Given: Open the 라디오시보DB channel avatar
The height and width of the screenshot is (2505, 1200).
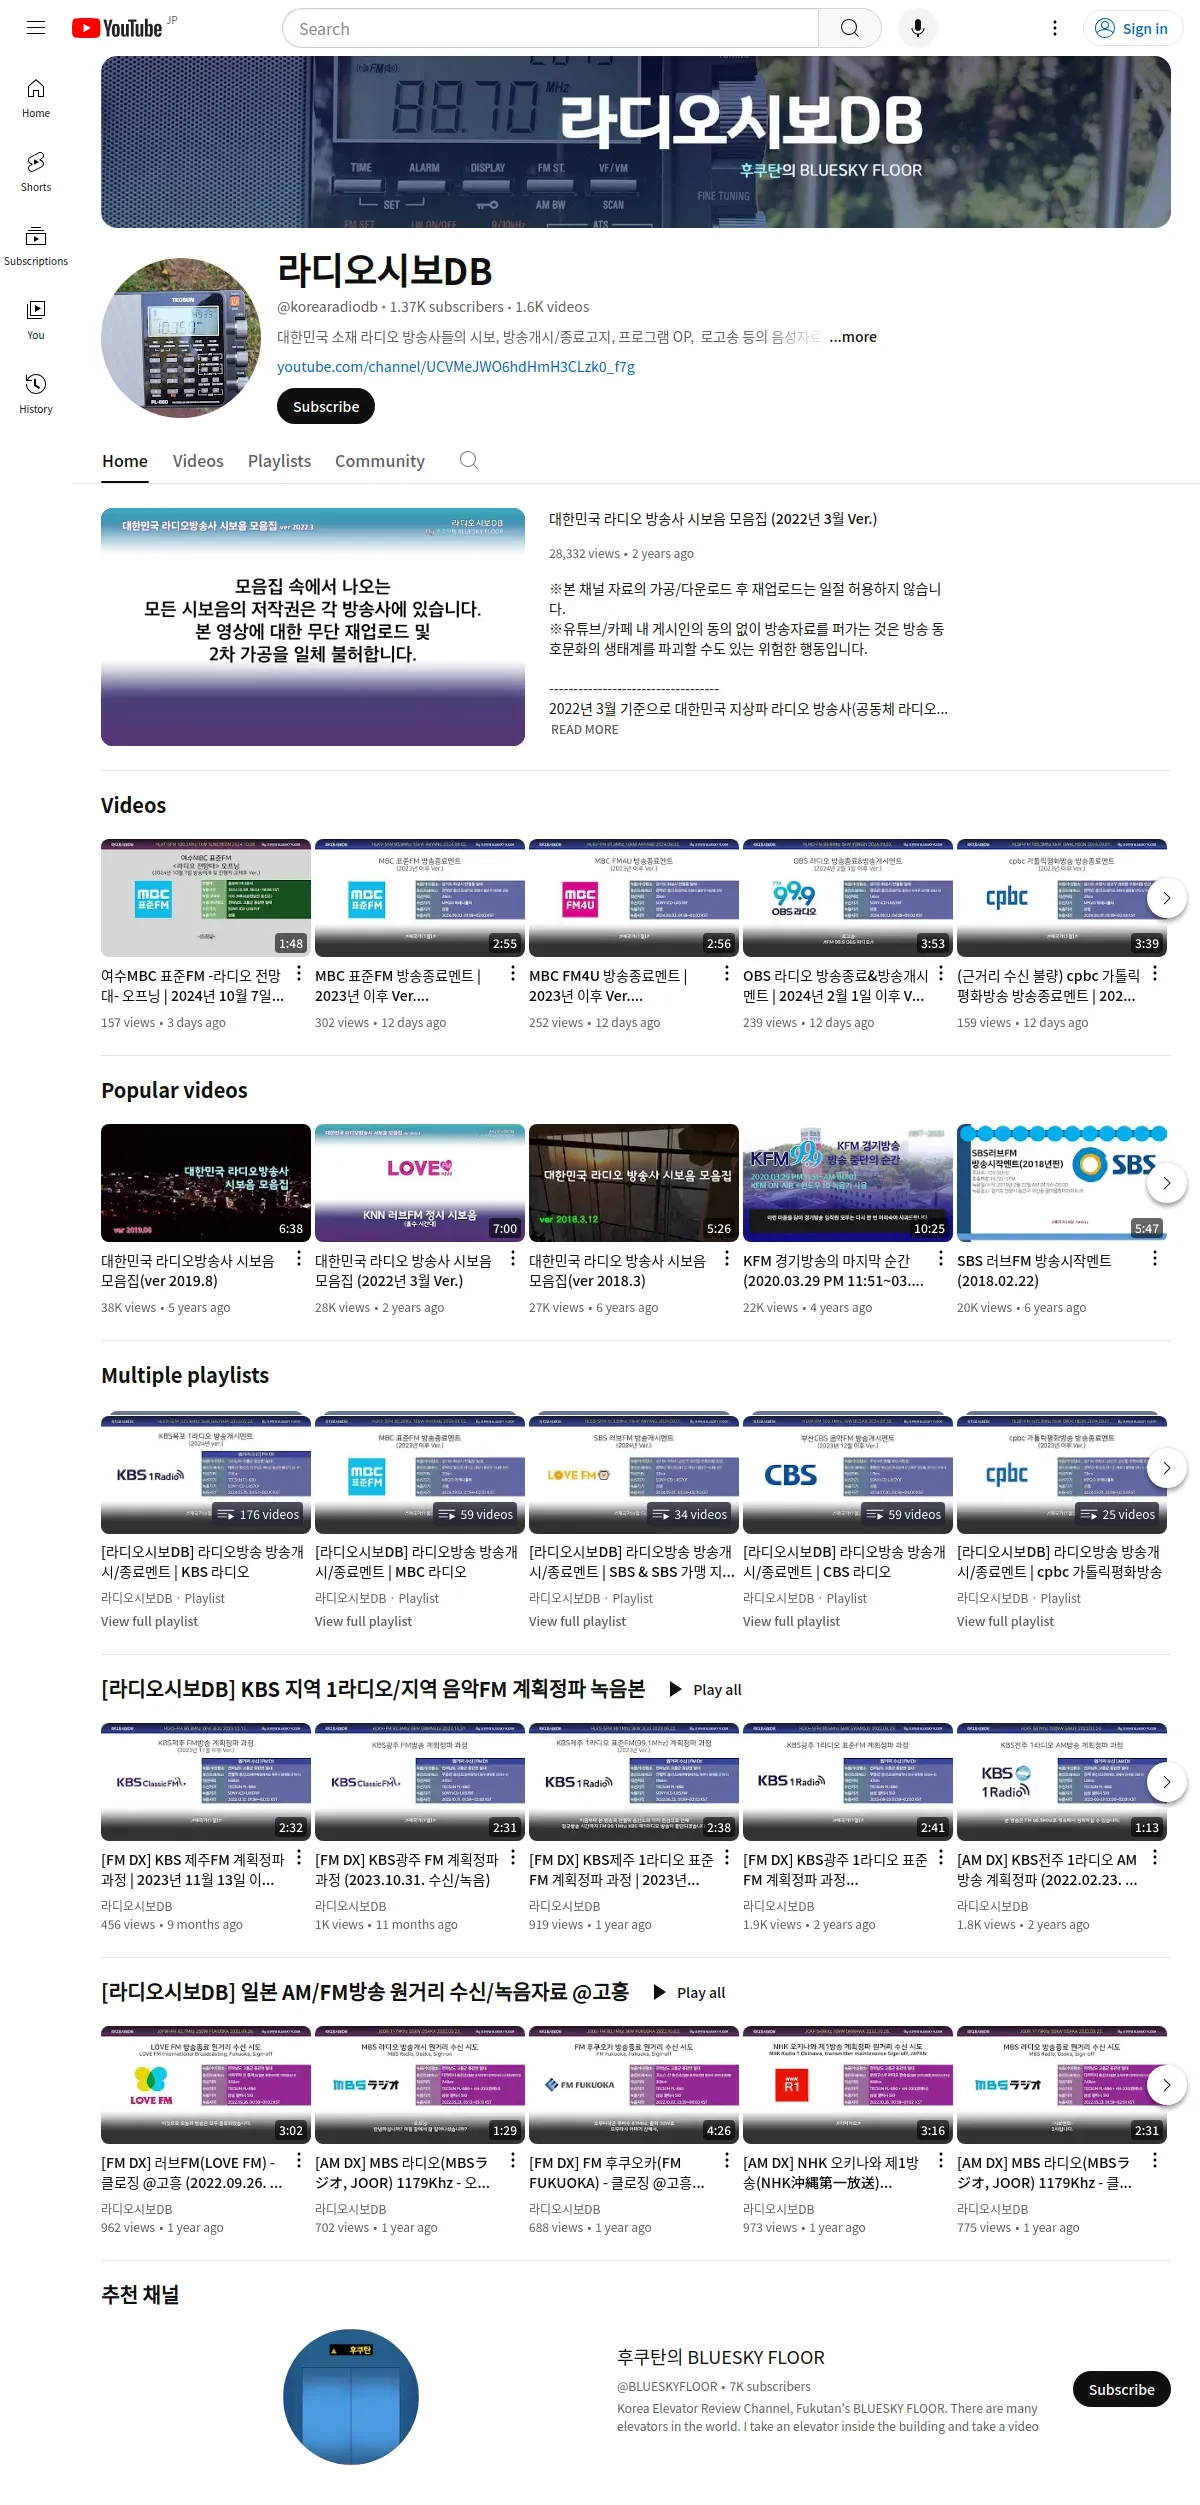Looking at the screenshot, I should tap(181, 338).
